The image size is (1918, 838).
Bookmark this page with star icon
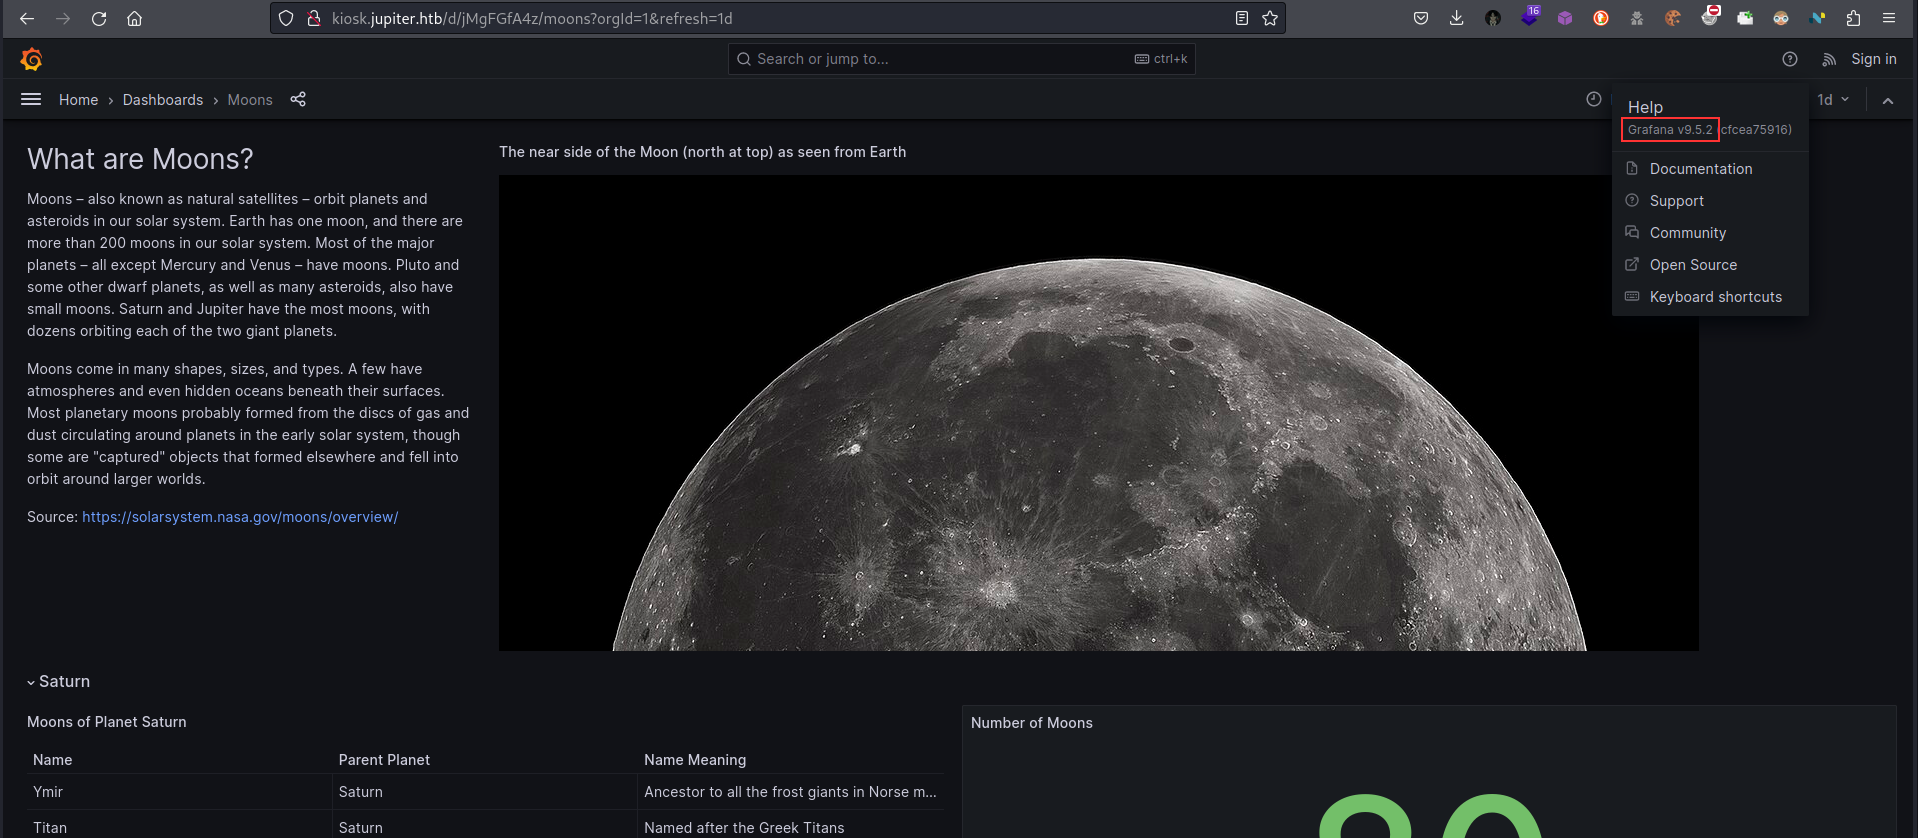pos(1270,18)
